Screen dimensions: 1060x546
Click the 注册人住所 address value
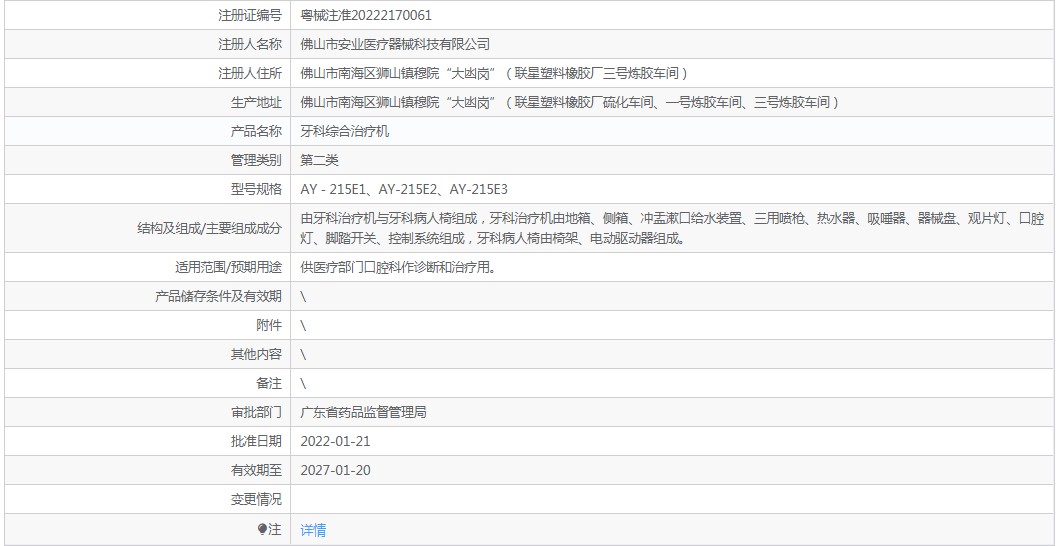point(494,73)
